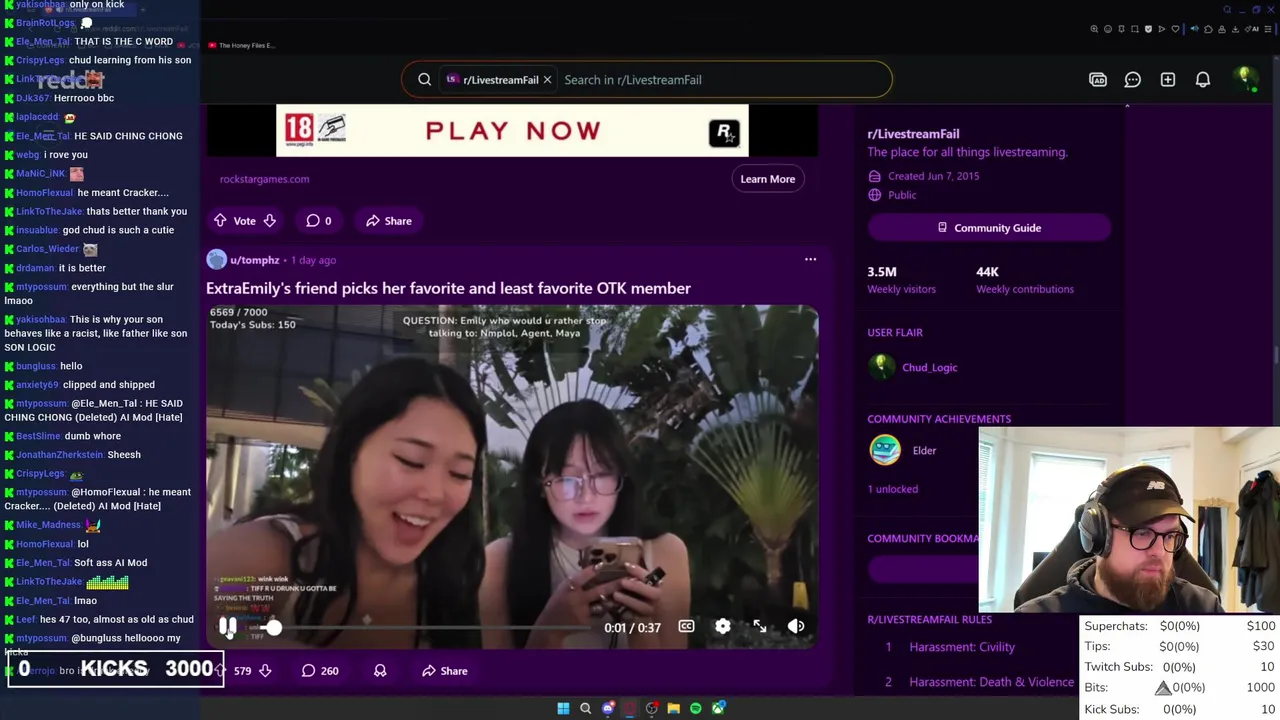Screen dimensions: 1280x720
Task: Pause the video with the player's pause button
Action: [x=228, y=627]
